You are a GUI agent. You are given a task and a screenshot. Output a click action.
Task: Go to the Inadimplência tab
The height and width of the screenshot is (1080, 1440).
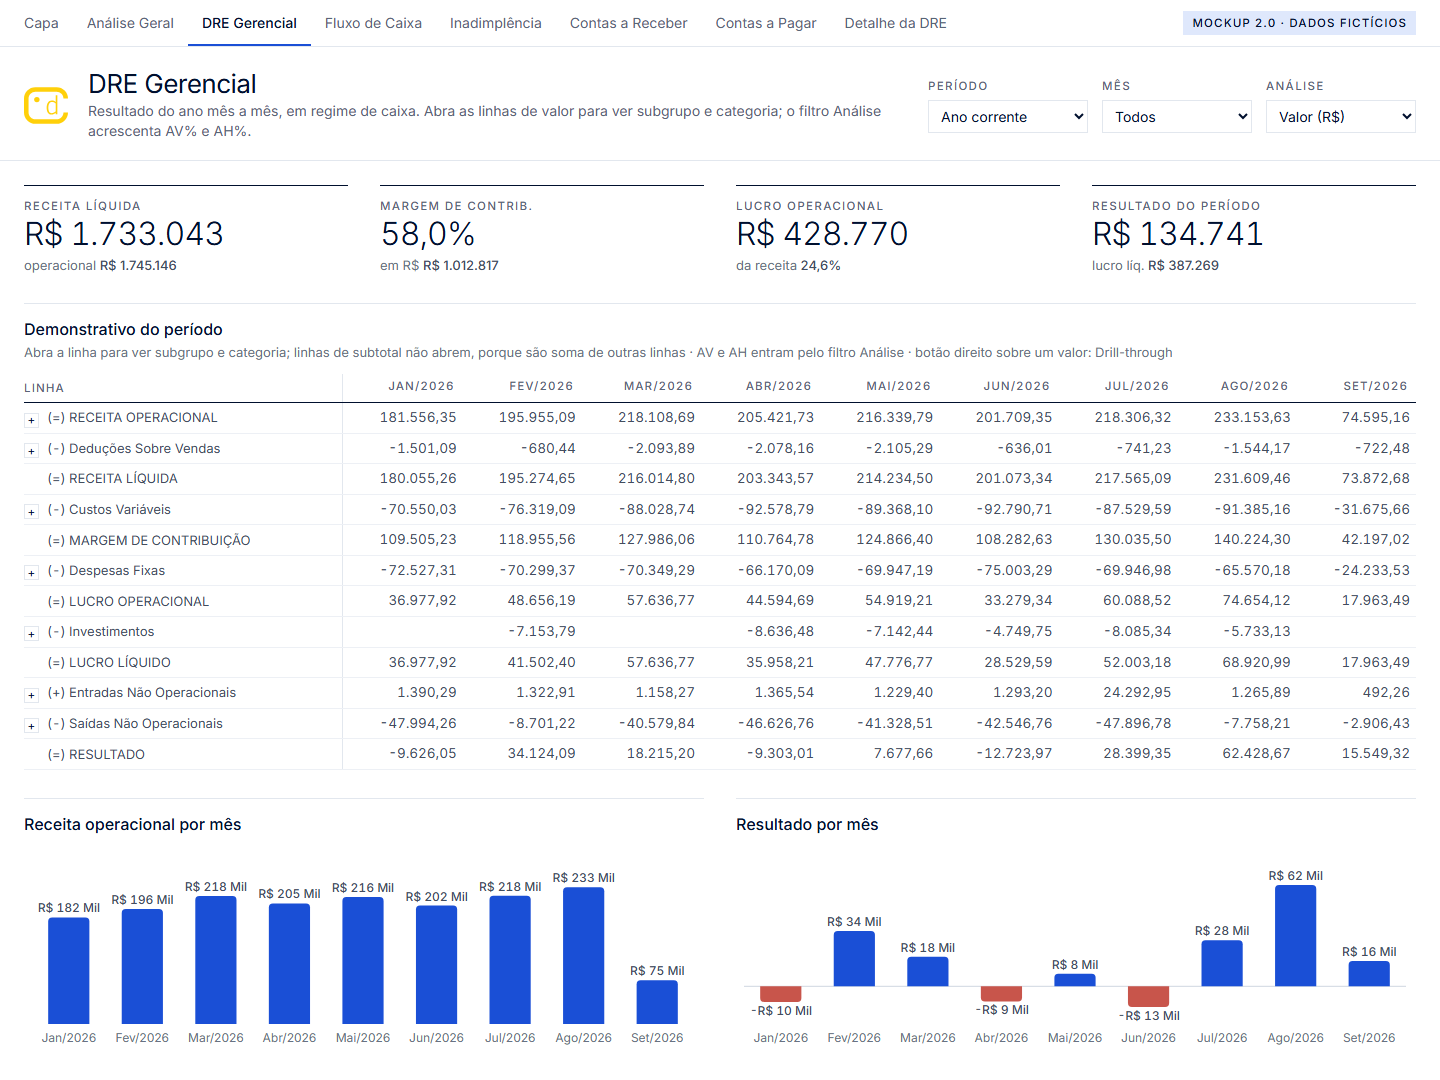(496, 23)
